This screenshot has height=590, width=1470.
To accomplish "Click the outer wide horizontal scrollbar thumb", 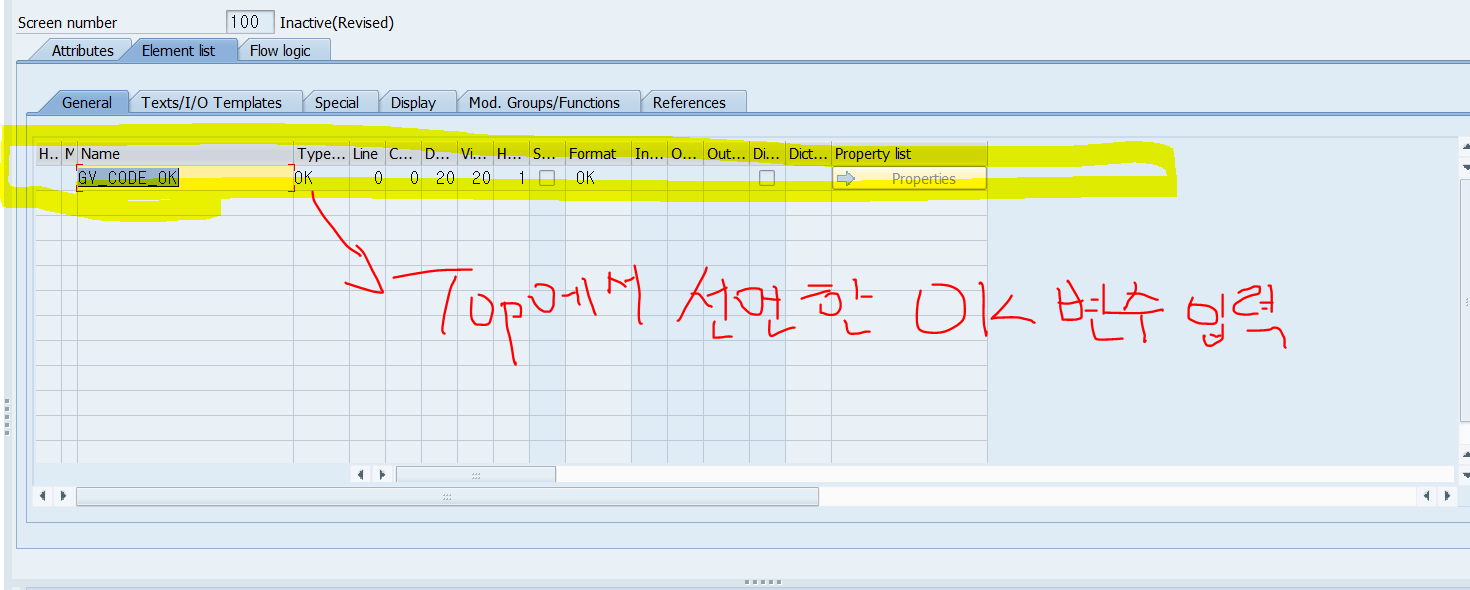I will tap(447, 496).
